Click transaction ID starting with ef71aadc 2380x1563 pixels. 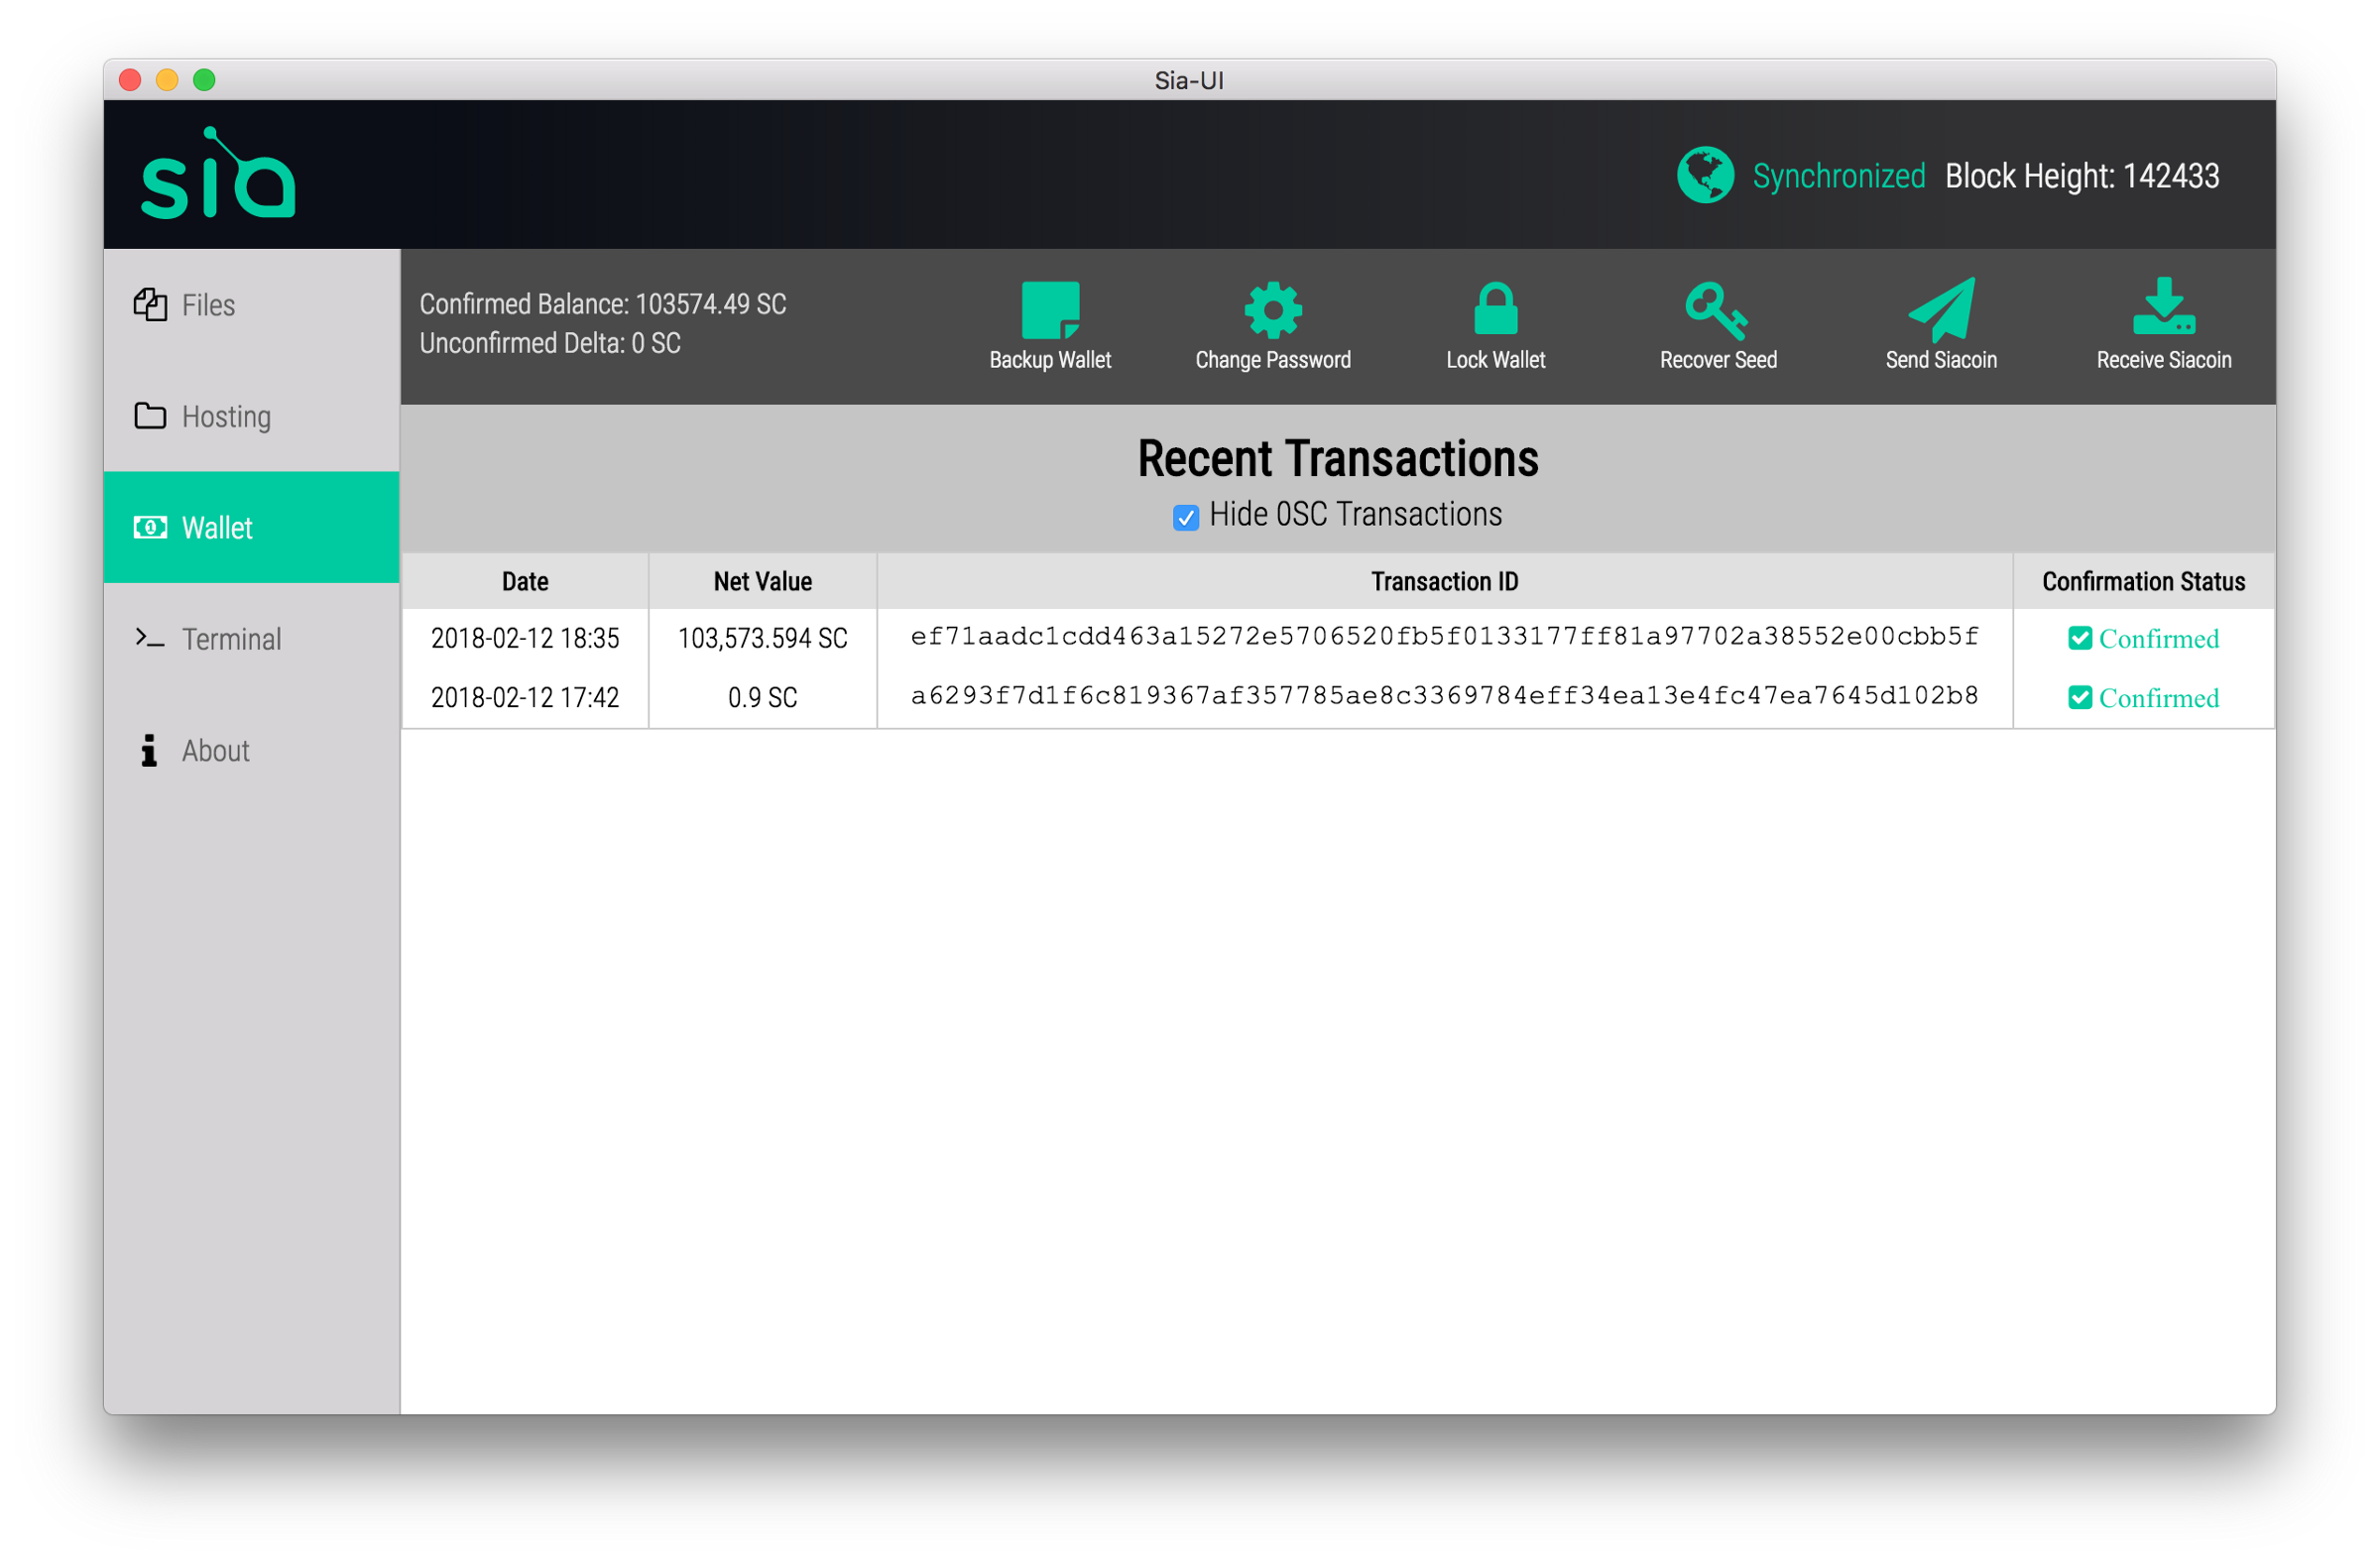[x=1444, y=637]
